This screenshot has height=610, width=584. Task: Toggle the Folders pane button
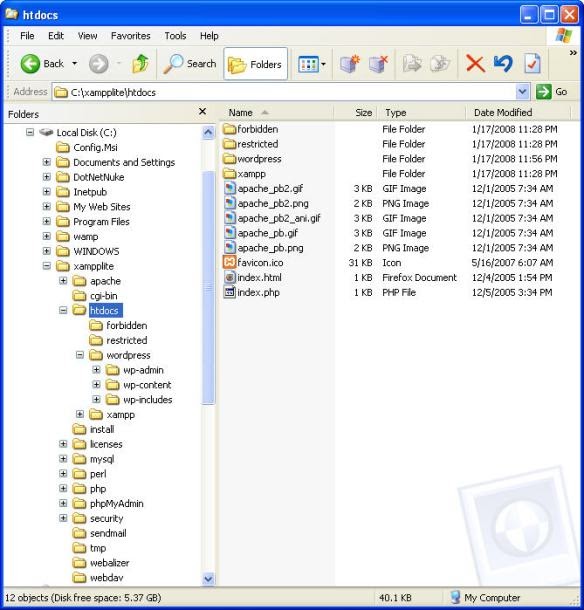[256, 64]
